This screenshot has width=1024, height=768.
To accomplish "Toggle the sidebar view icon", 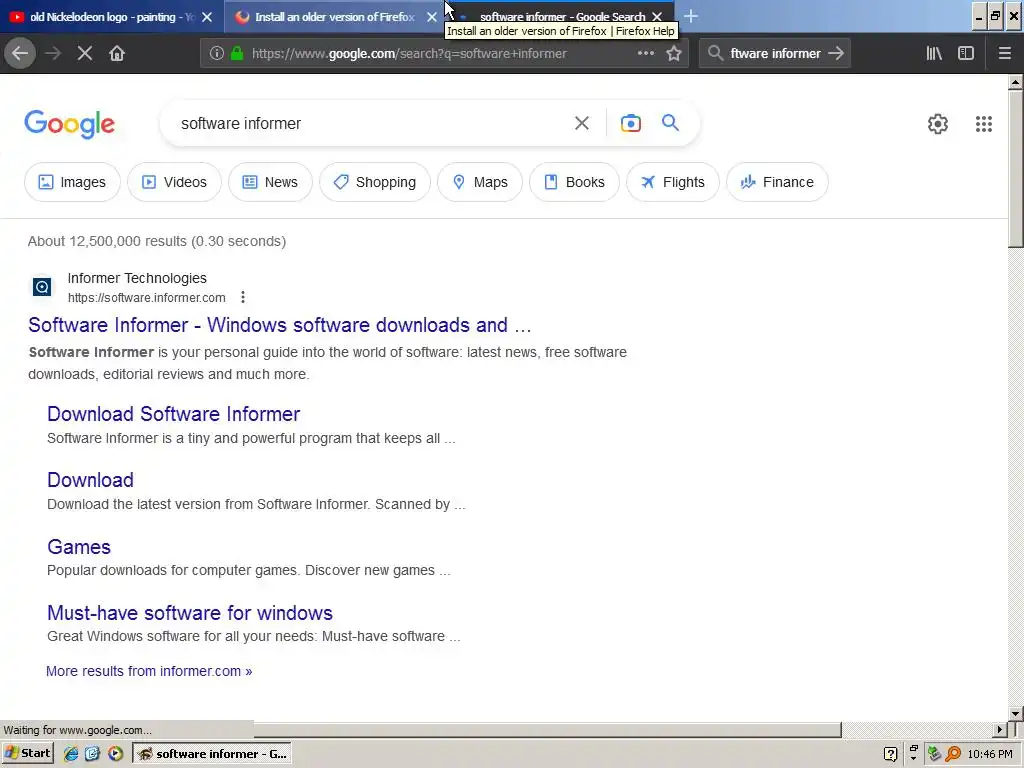I will point(966,54).
